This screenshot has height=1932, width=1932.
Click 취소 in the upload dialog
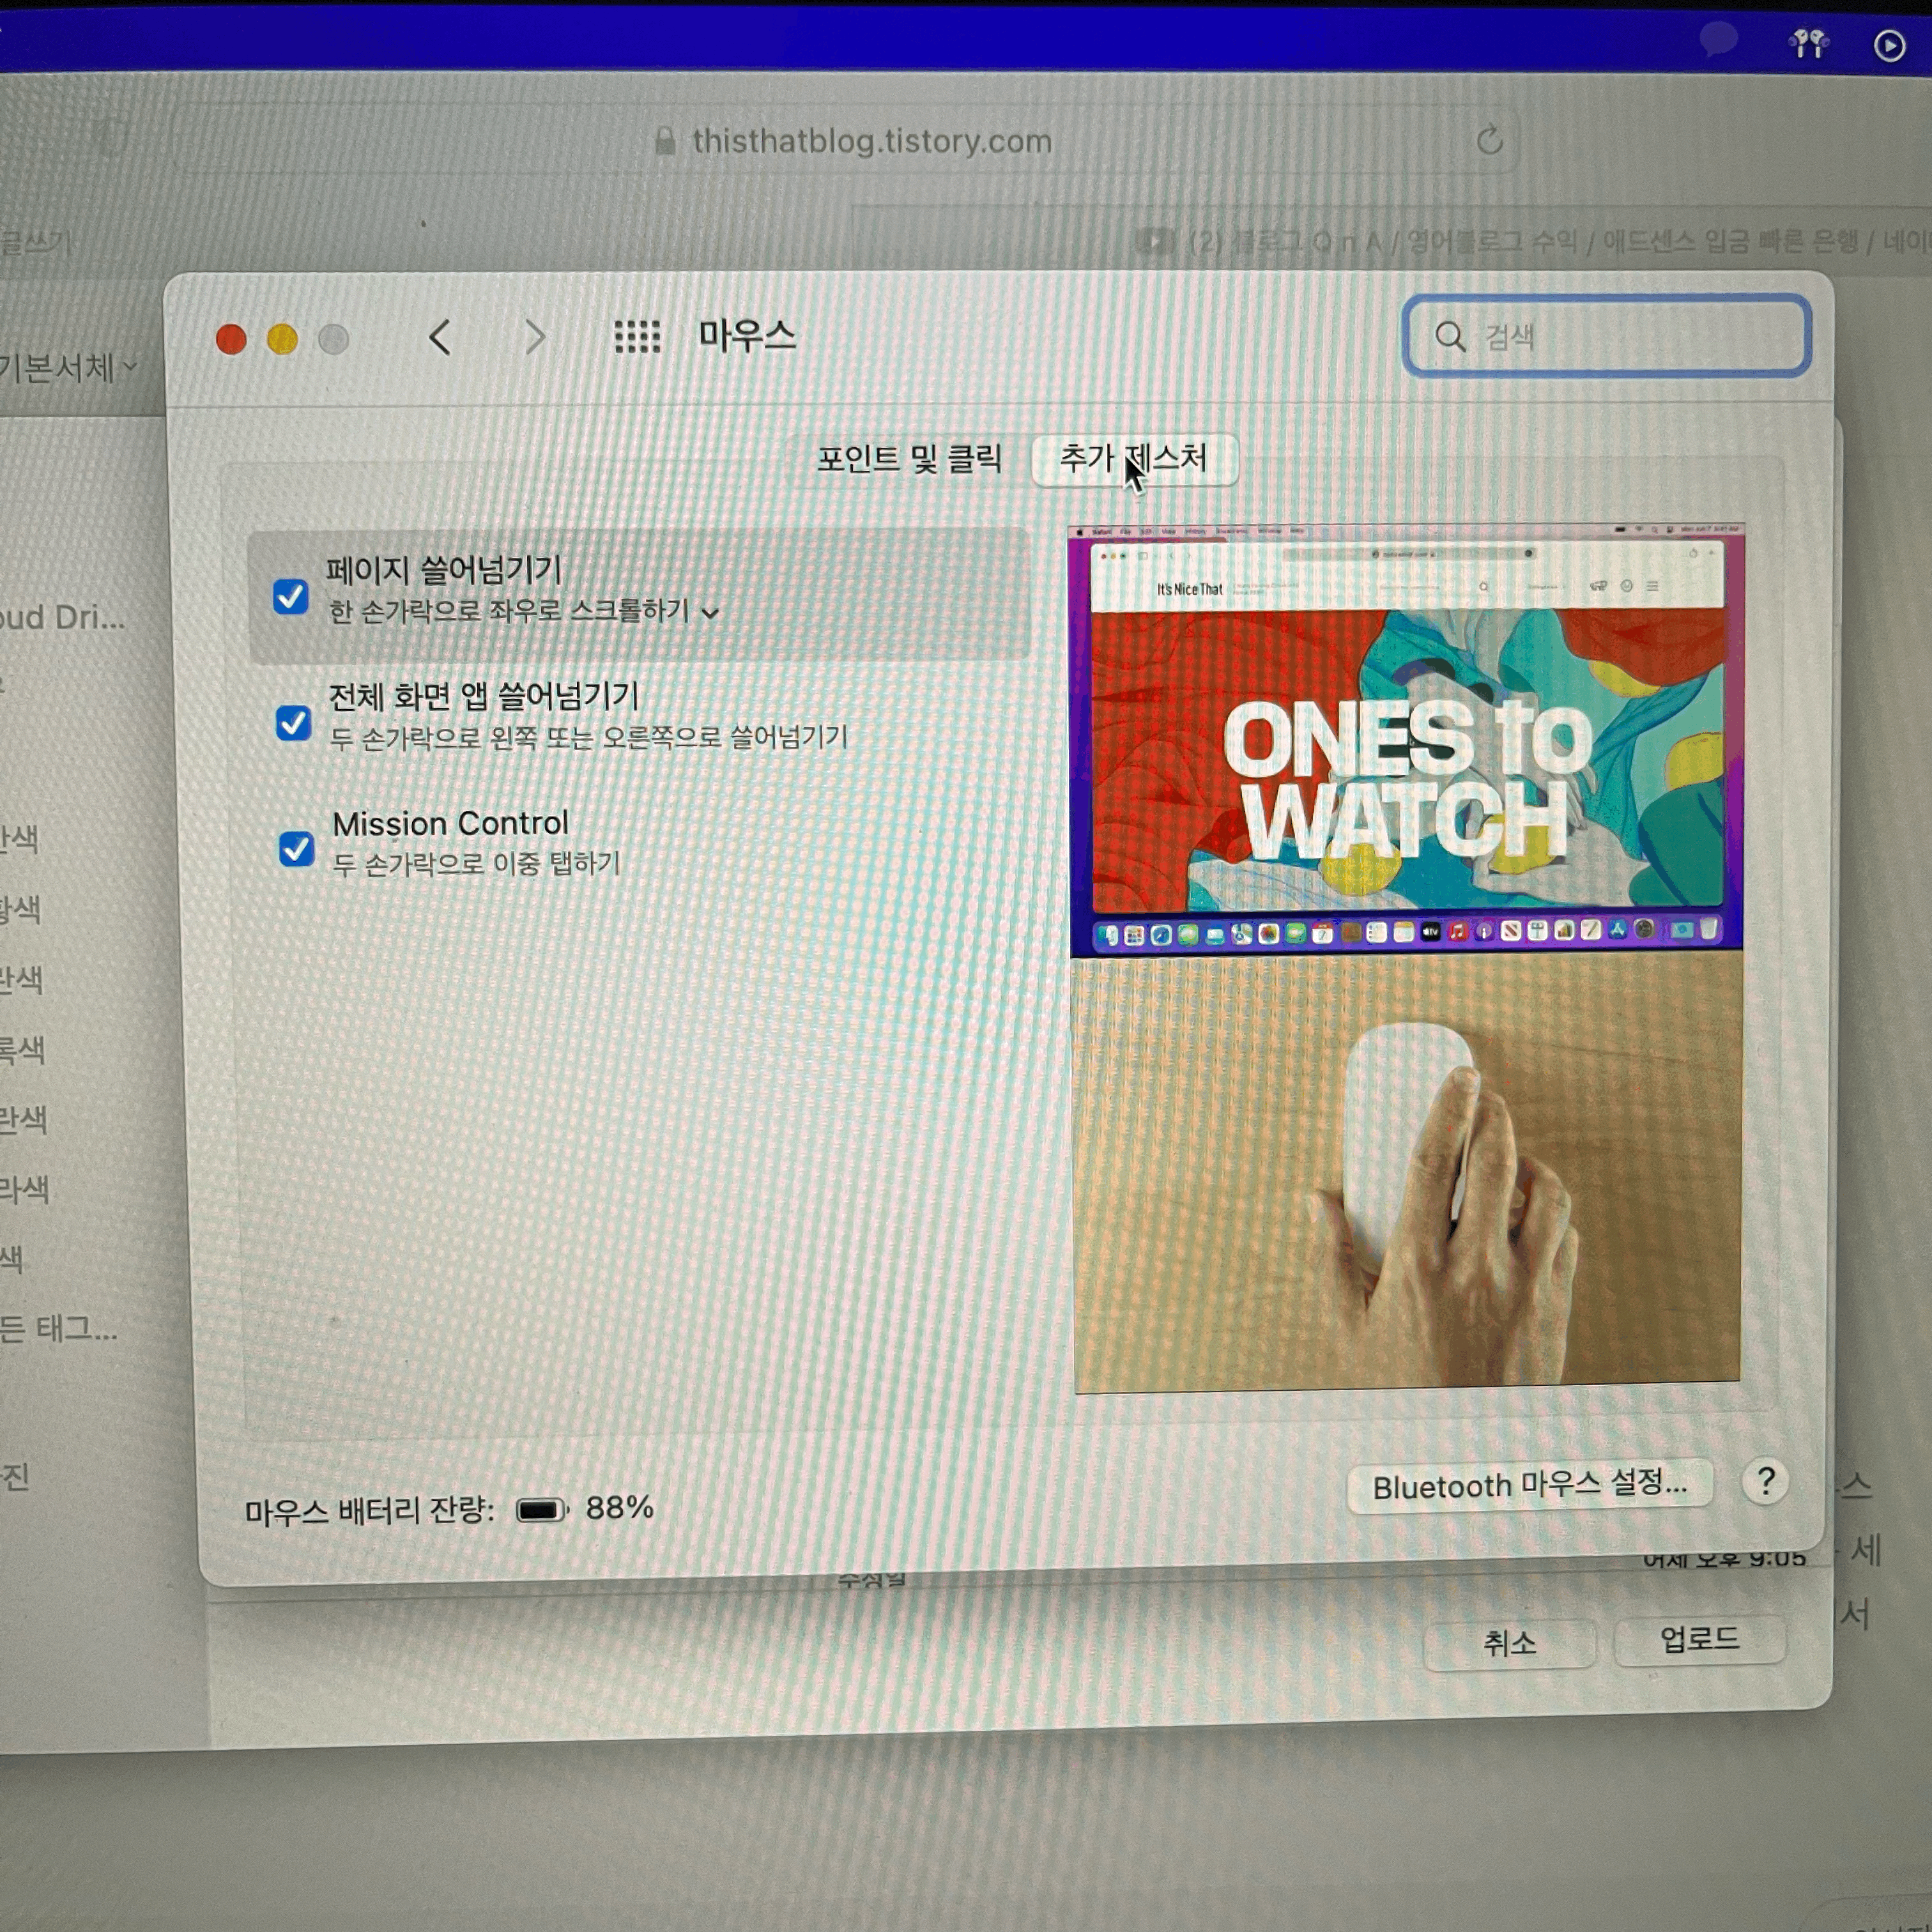tap(1509, 1643)
